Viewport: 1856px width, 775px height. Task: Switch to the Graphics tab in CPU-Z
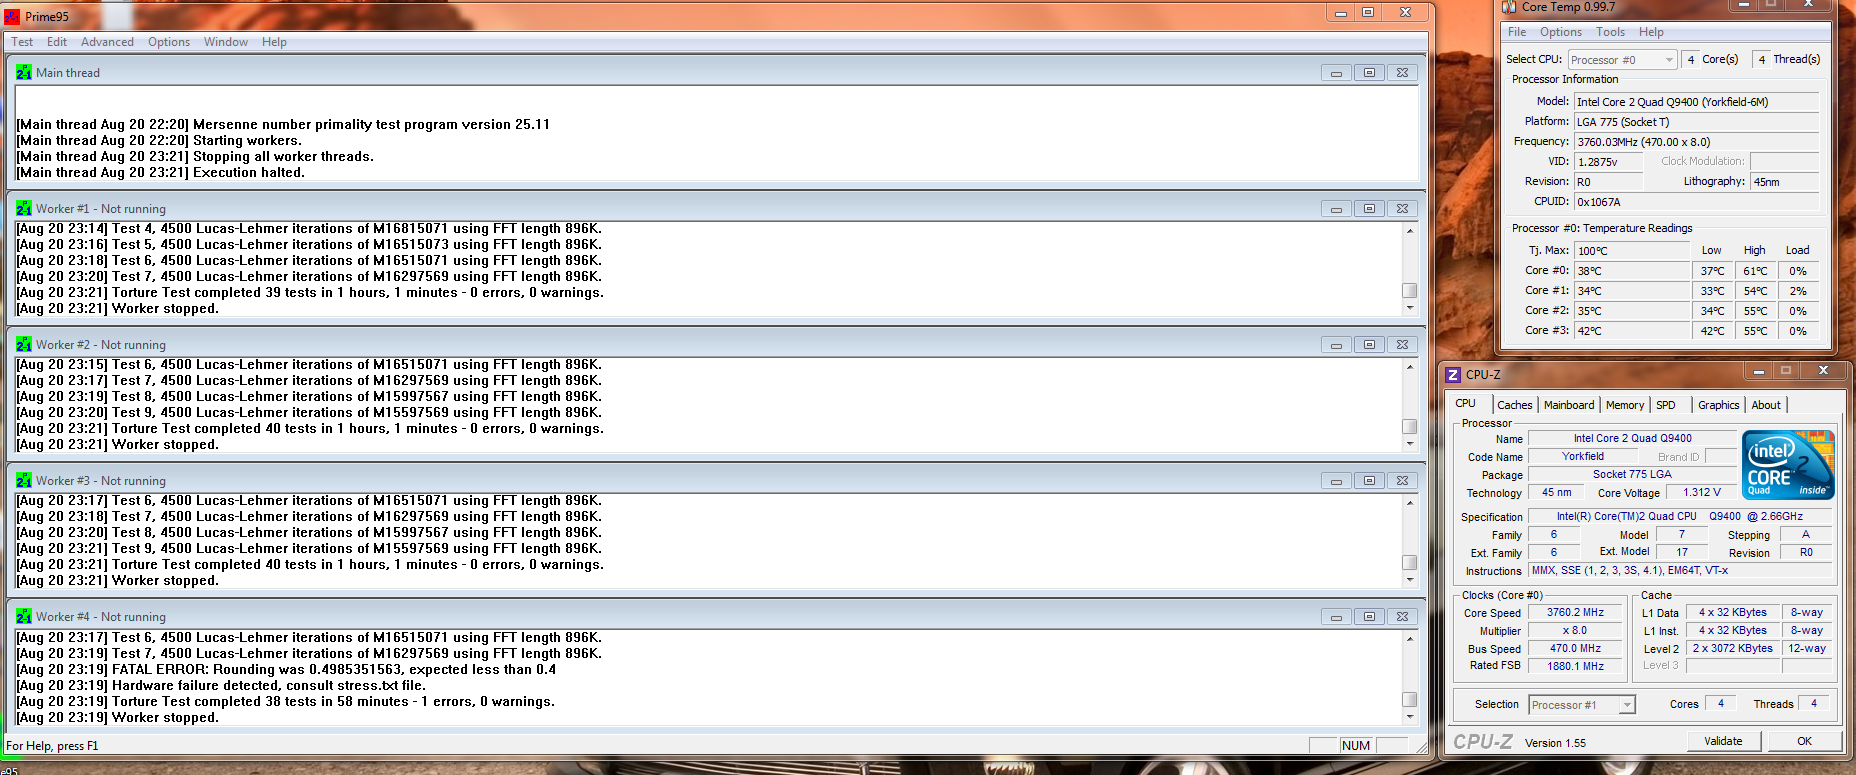1718,405
